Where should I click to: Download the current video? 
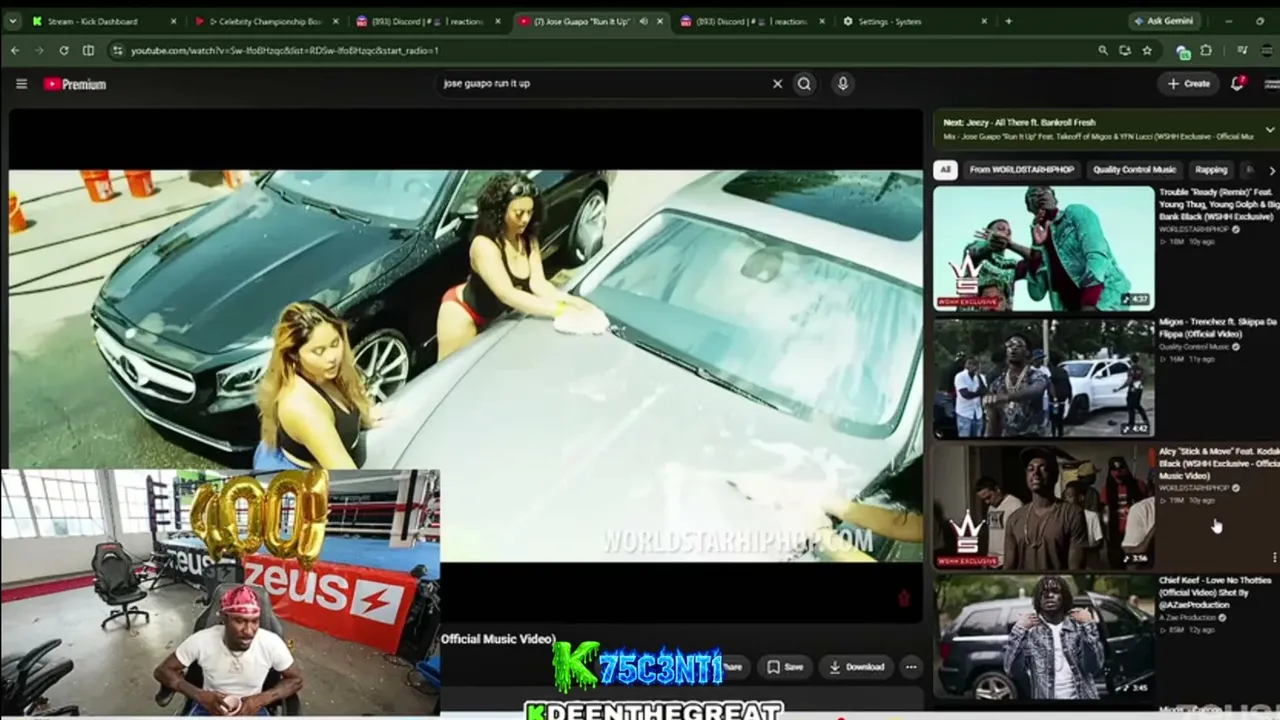pos(857,667)
